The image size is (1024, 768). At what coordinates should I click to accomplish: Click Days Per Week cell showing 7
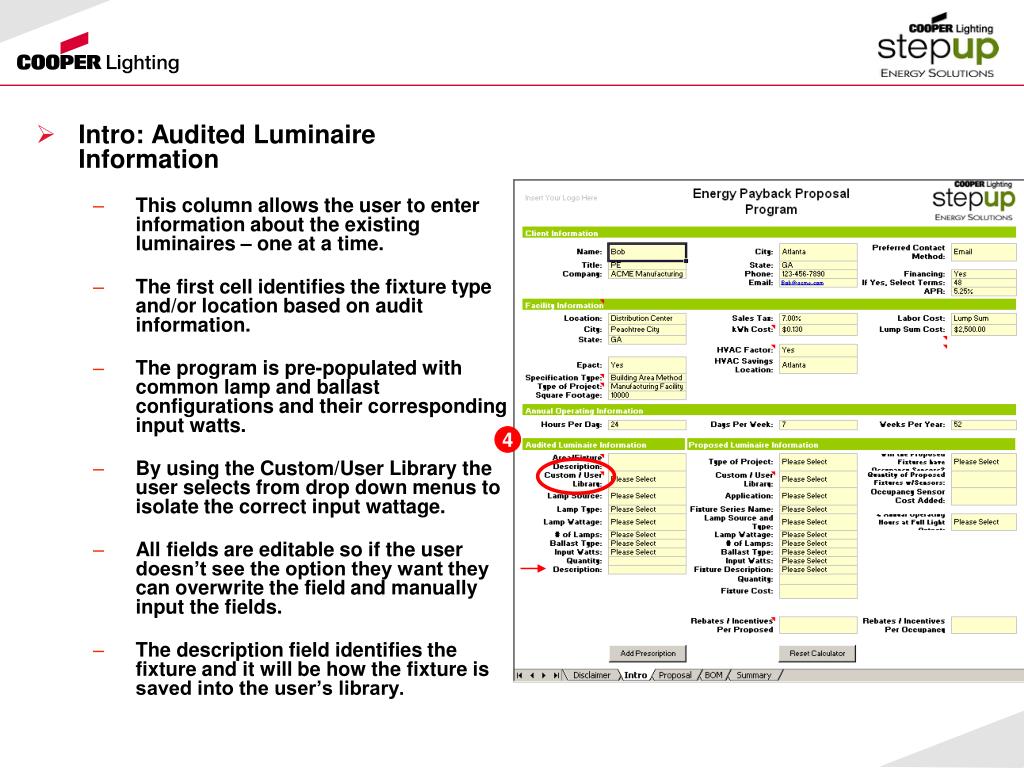coord(818,424)
